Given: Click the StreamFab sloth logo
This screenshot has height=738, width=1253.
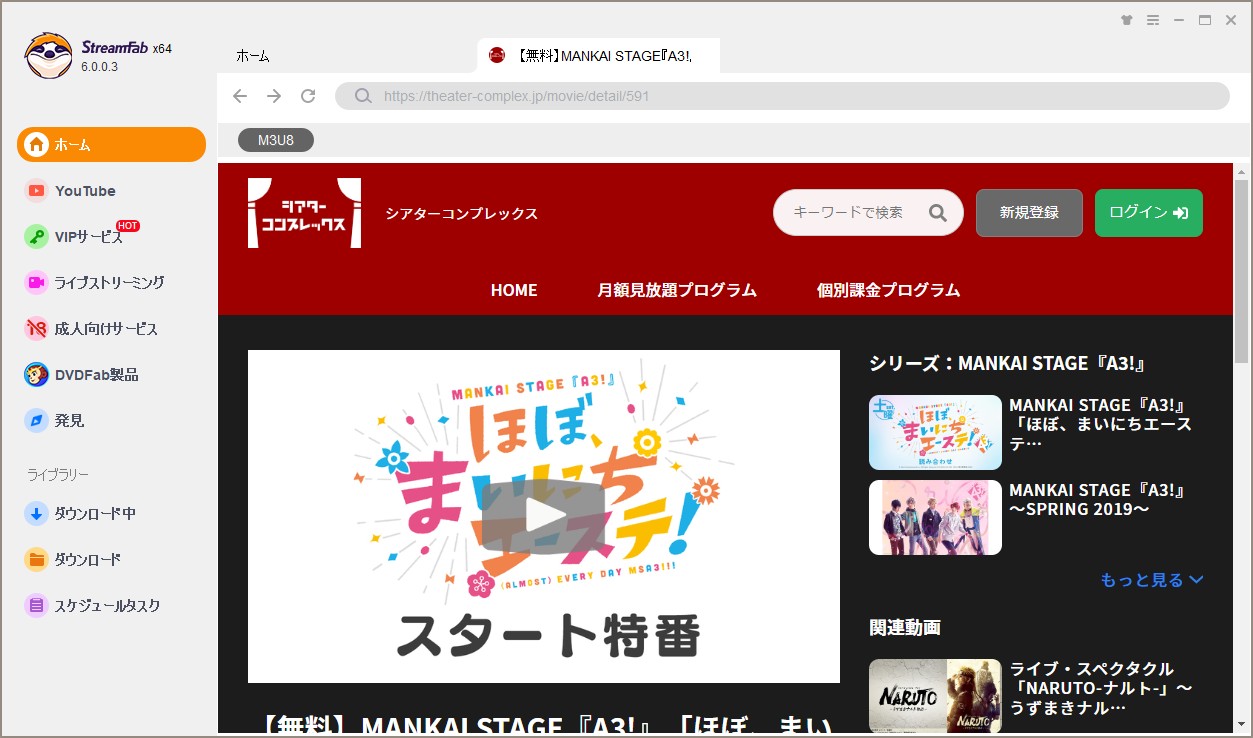Looking at the screenshot, I should point(48,56).
